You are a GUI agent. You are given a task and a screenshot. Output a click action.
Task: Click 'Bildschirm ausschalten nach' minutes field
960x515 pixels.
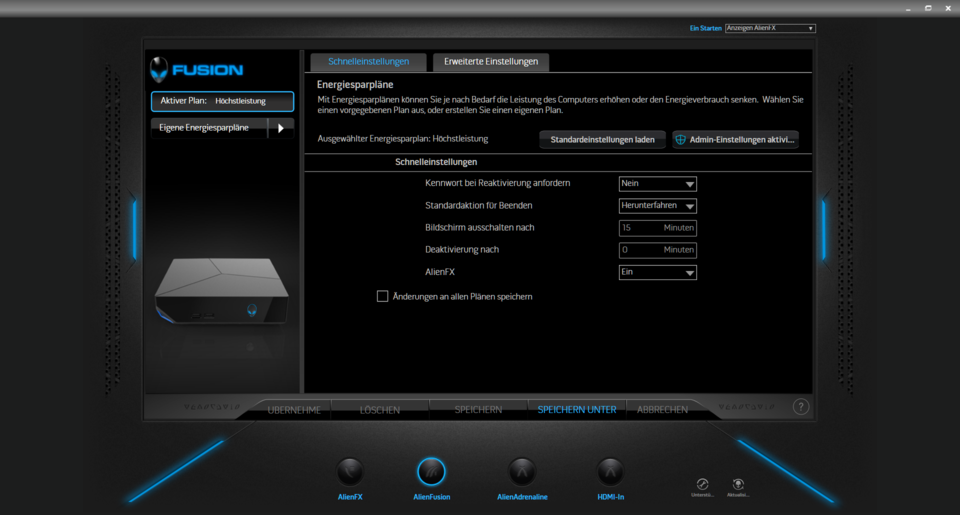pyautogui.click(x=658, y=228)
